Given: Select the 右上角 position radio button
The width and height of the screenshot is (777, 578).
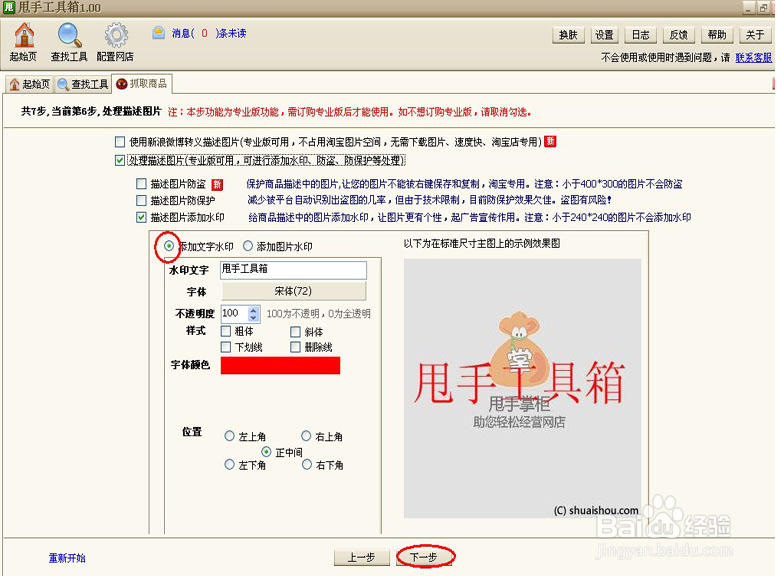Looking at the screenshot, I should [306, 436].
